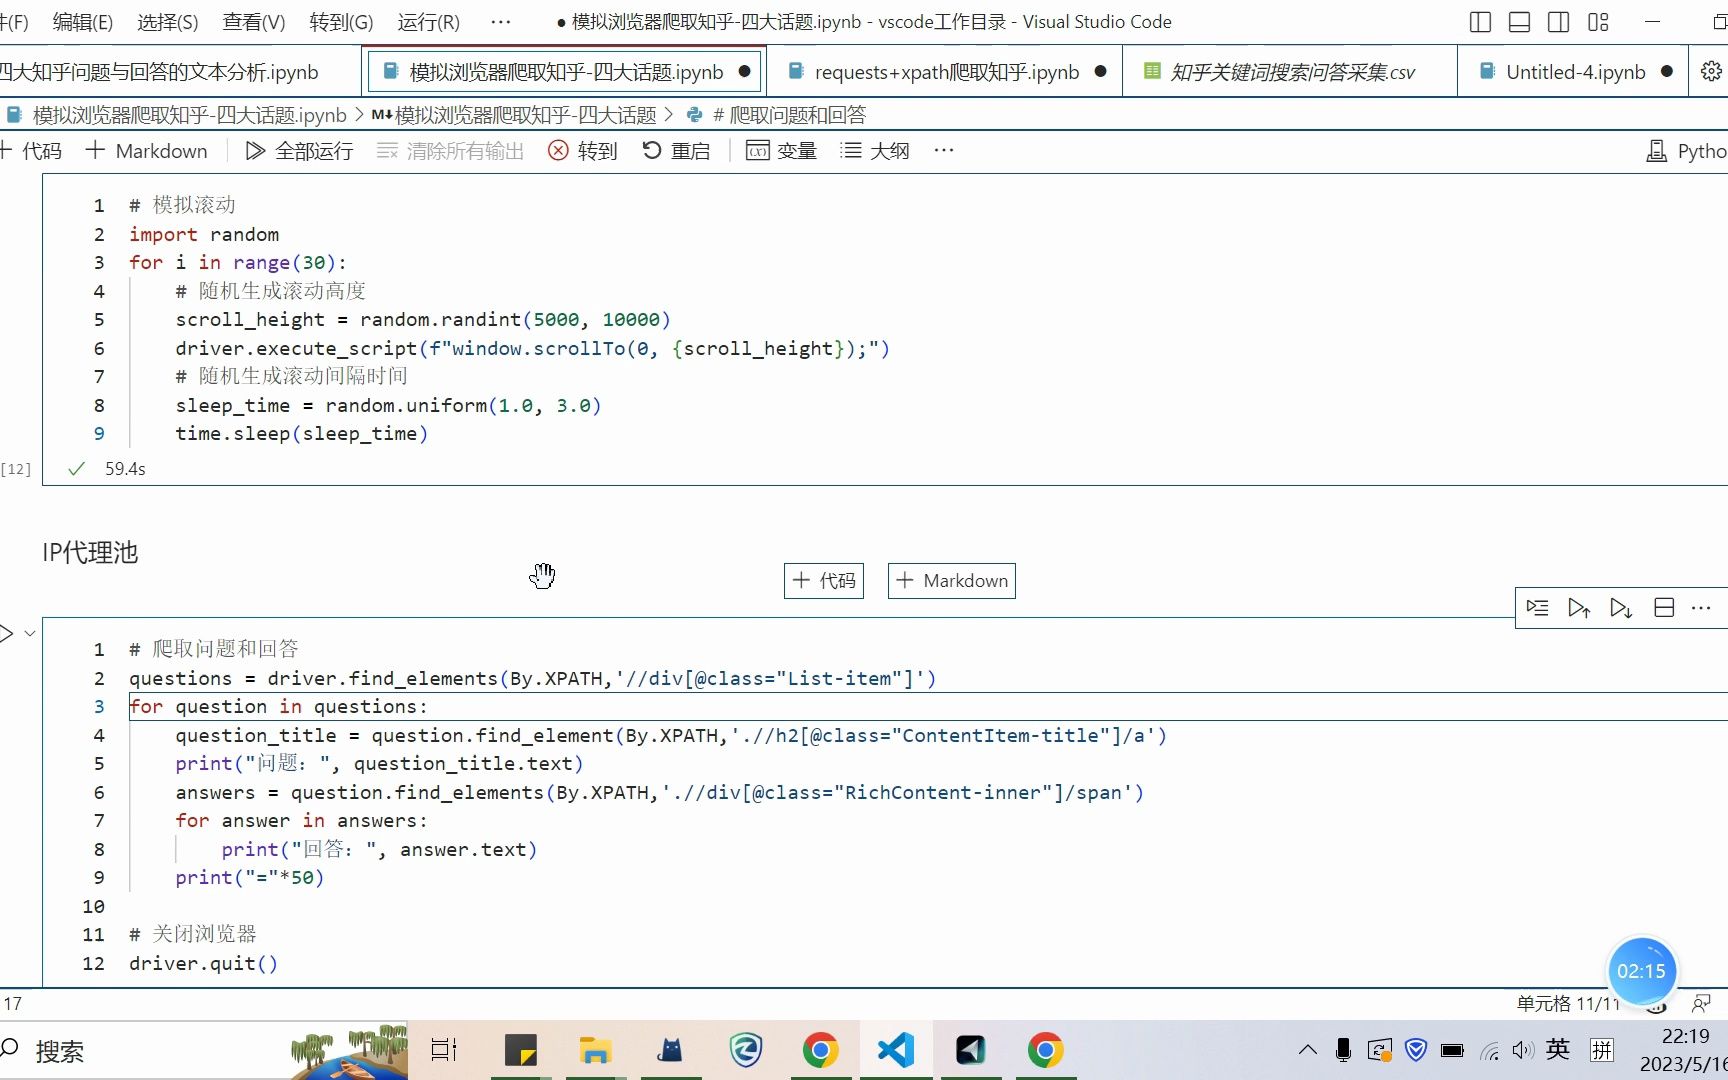Open notebook toolbar more actions ellipsis
Image resolution: width=1728 pixels, height=1080 pixels.
click(944, 151)
